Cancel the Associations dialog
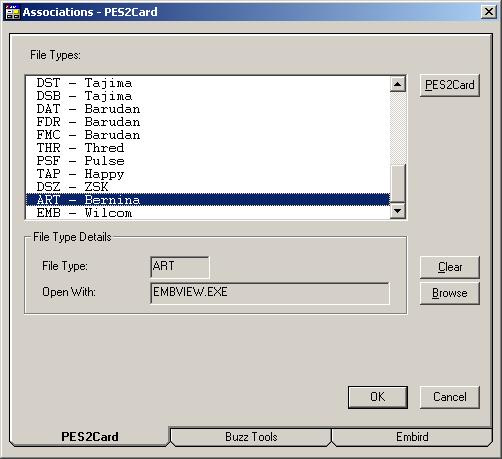The height and width of the screenshot is (459, 502). point(450,397)
